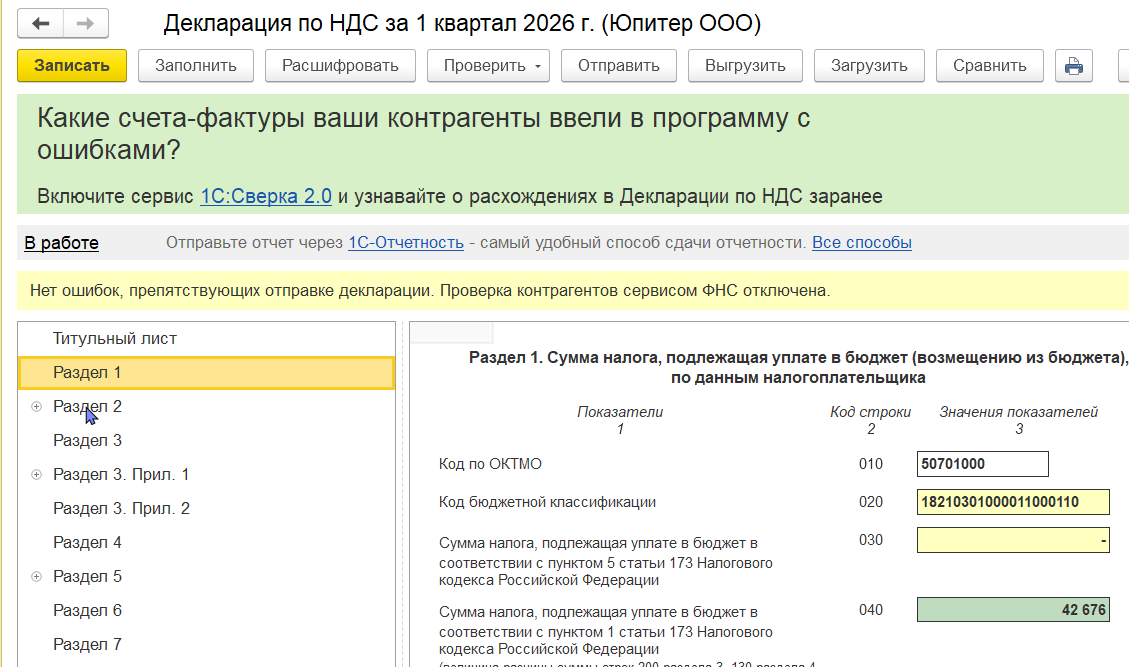The image size is (1129, 667).
Task: Click the 'Код строки' column header
Action: tap(871, 412)
